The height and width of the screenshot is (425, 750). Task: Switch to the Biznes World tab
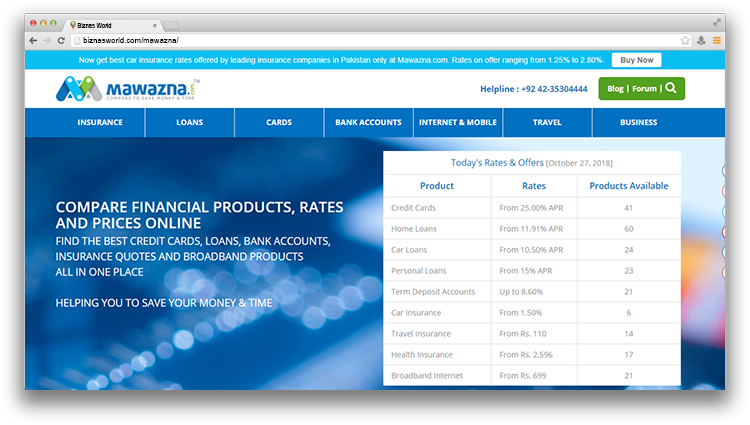pos(110,22)
